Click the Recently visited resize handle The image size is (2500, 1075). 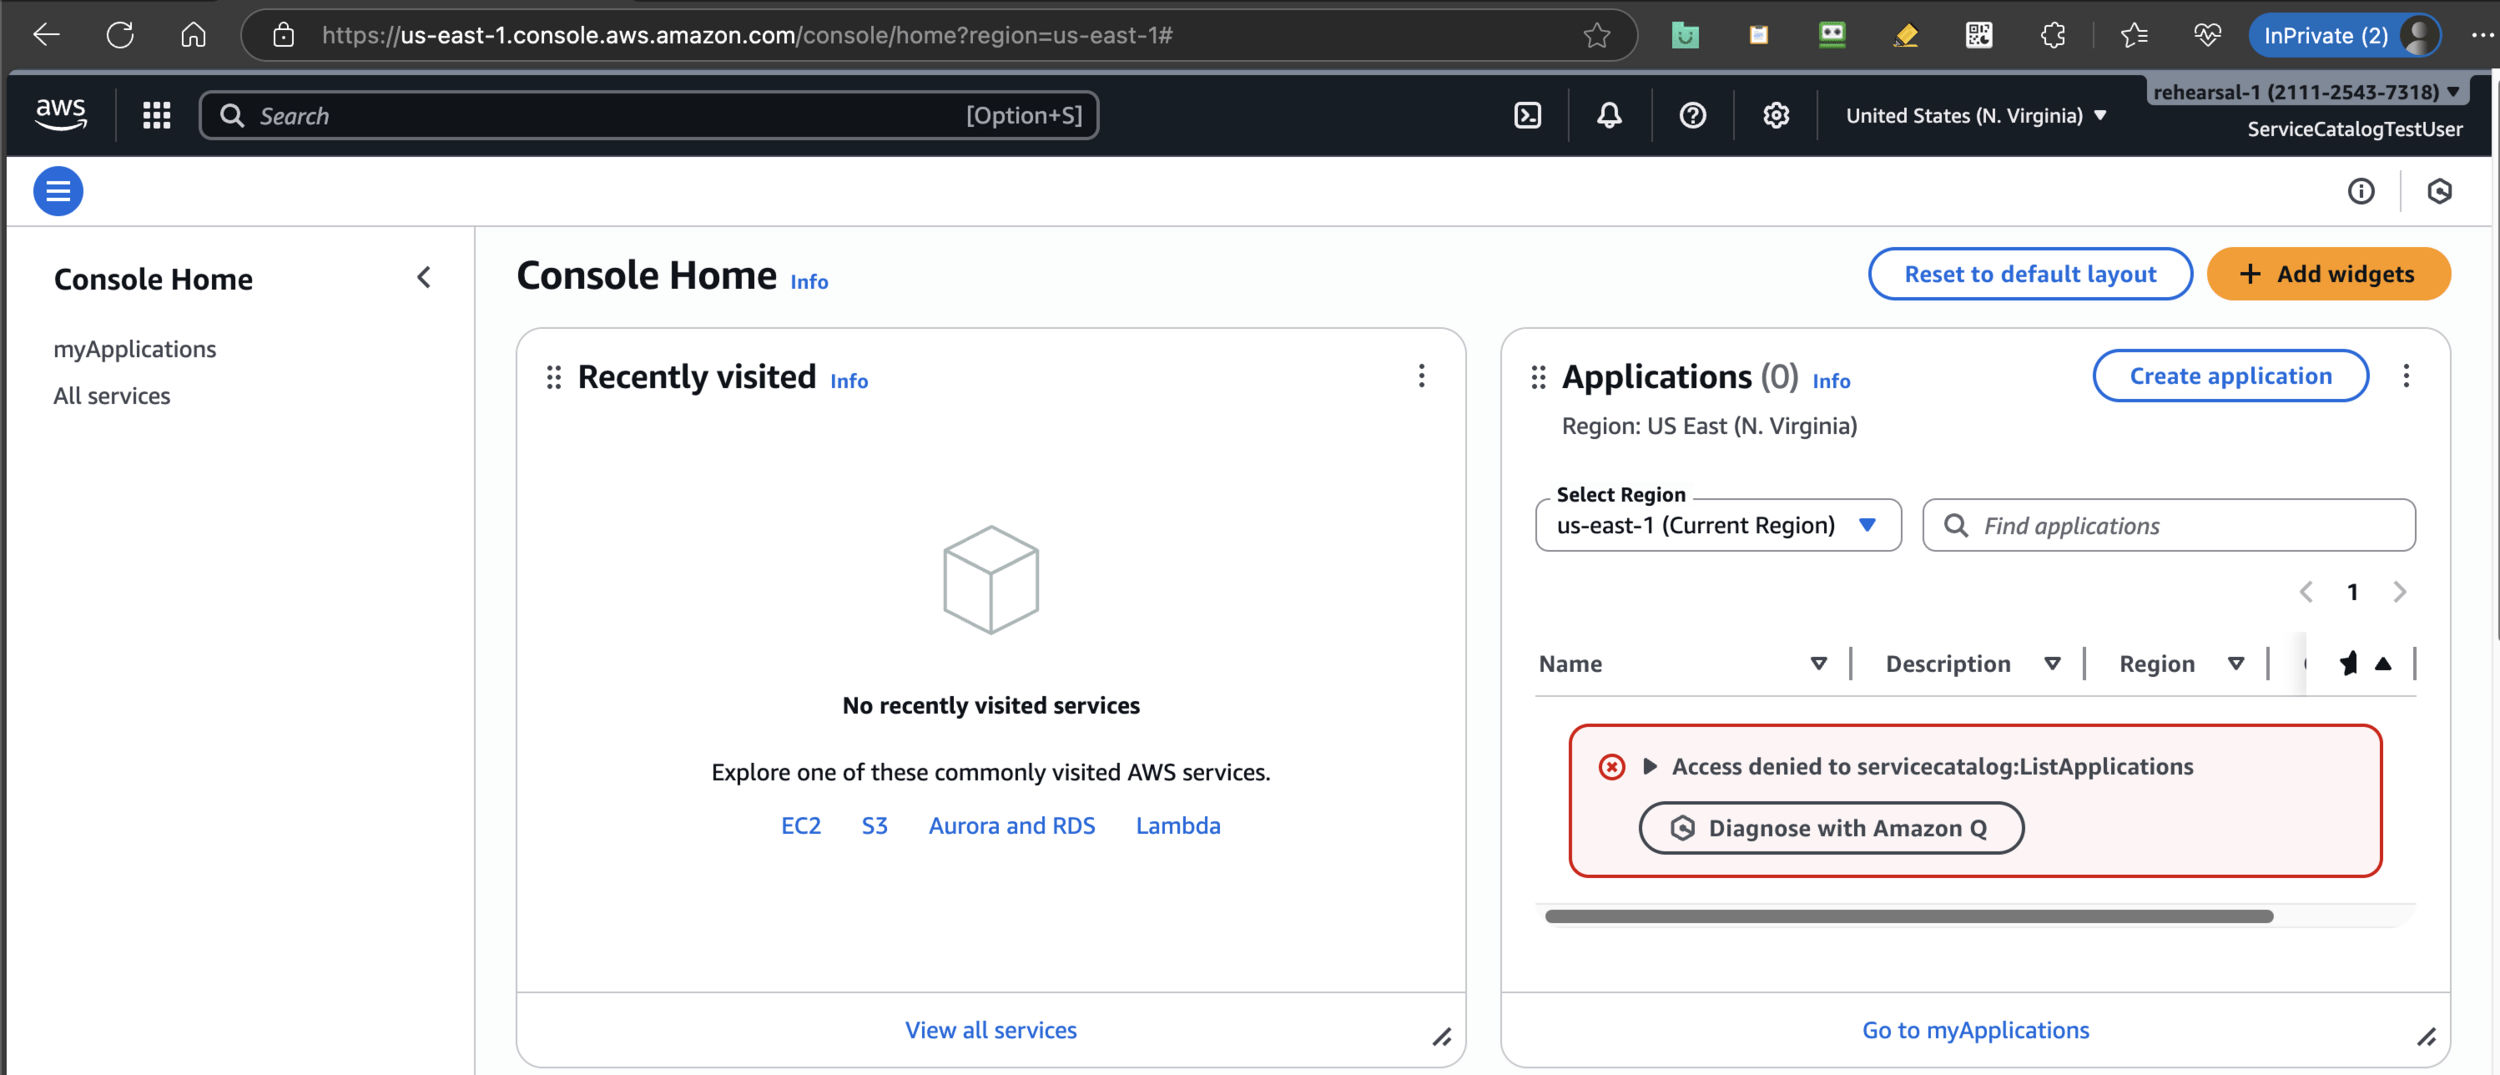(x=1442, y=1038)
